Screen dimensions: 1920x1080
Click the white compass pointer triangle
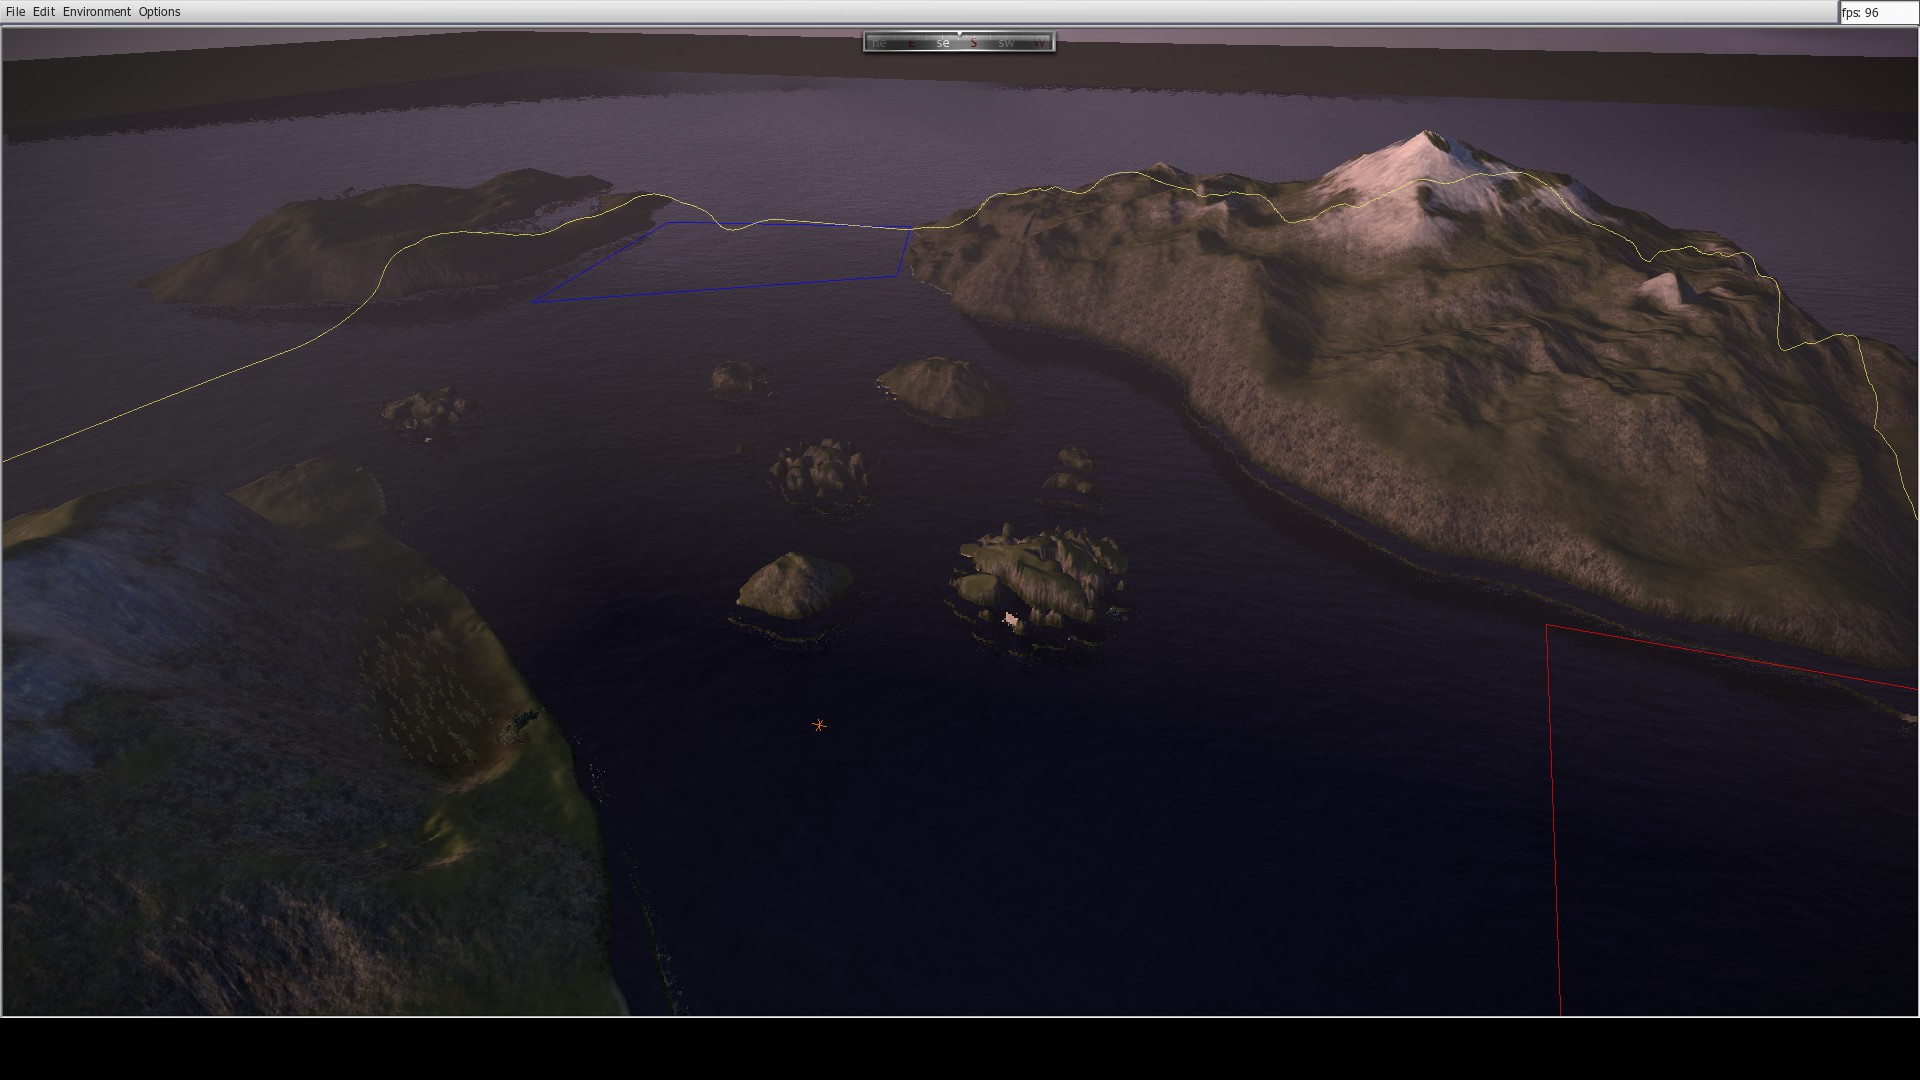coord(959,34)
